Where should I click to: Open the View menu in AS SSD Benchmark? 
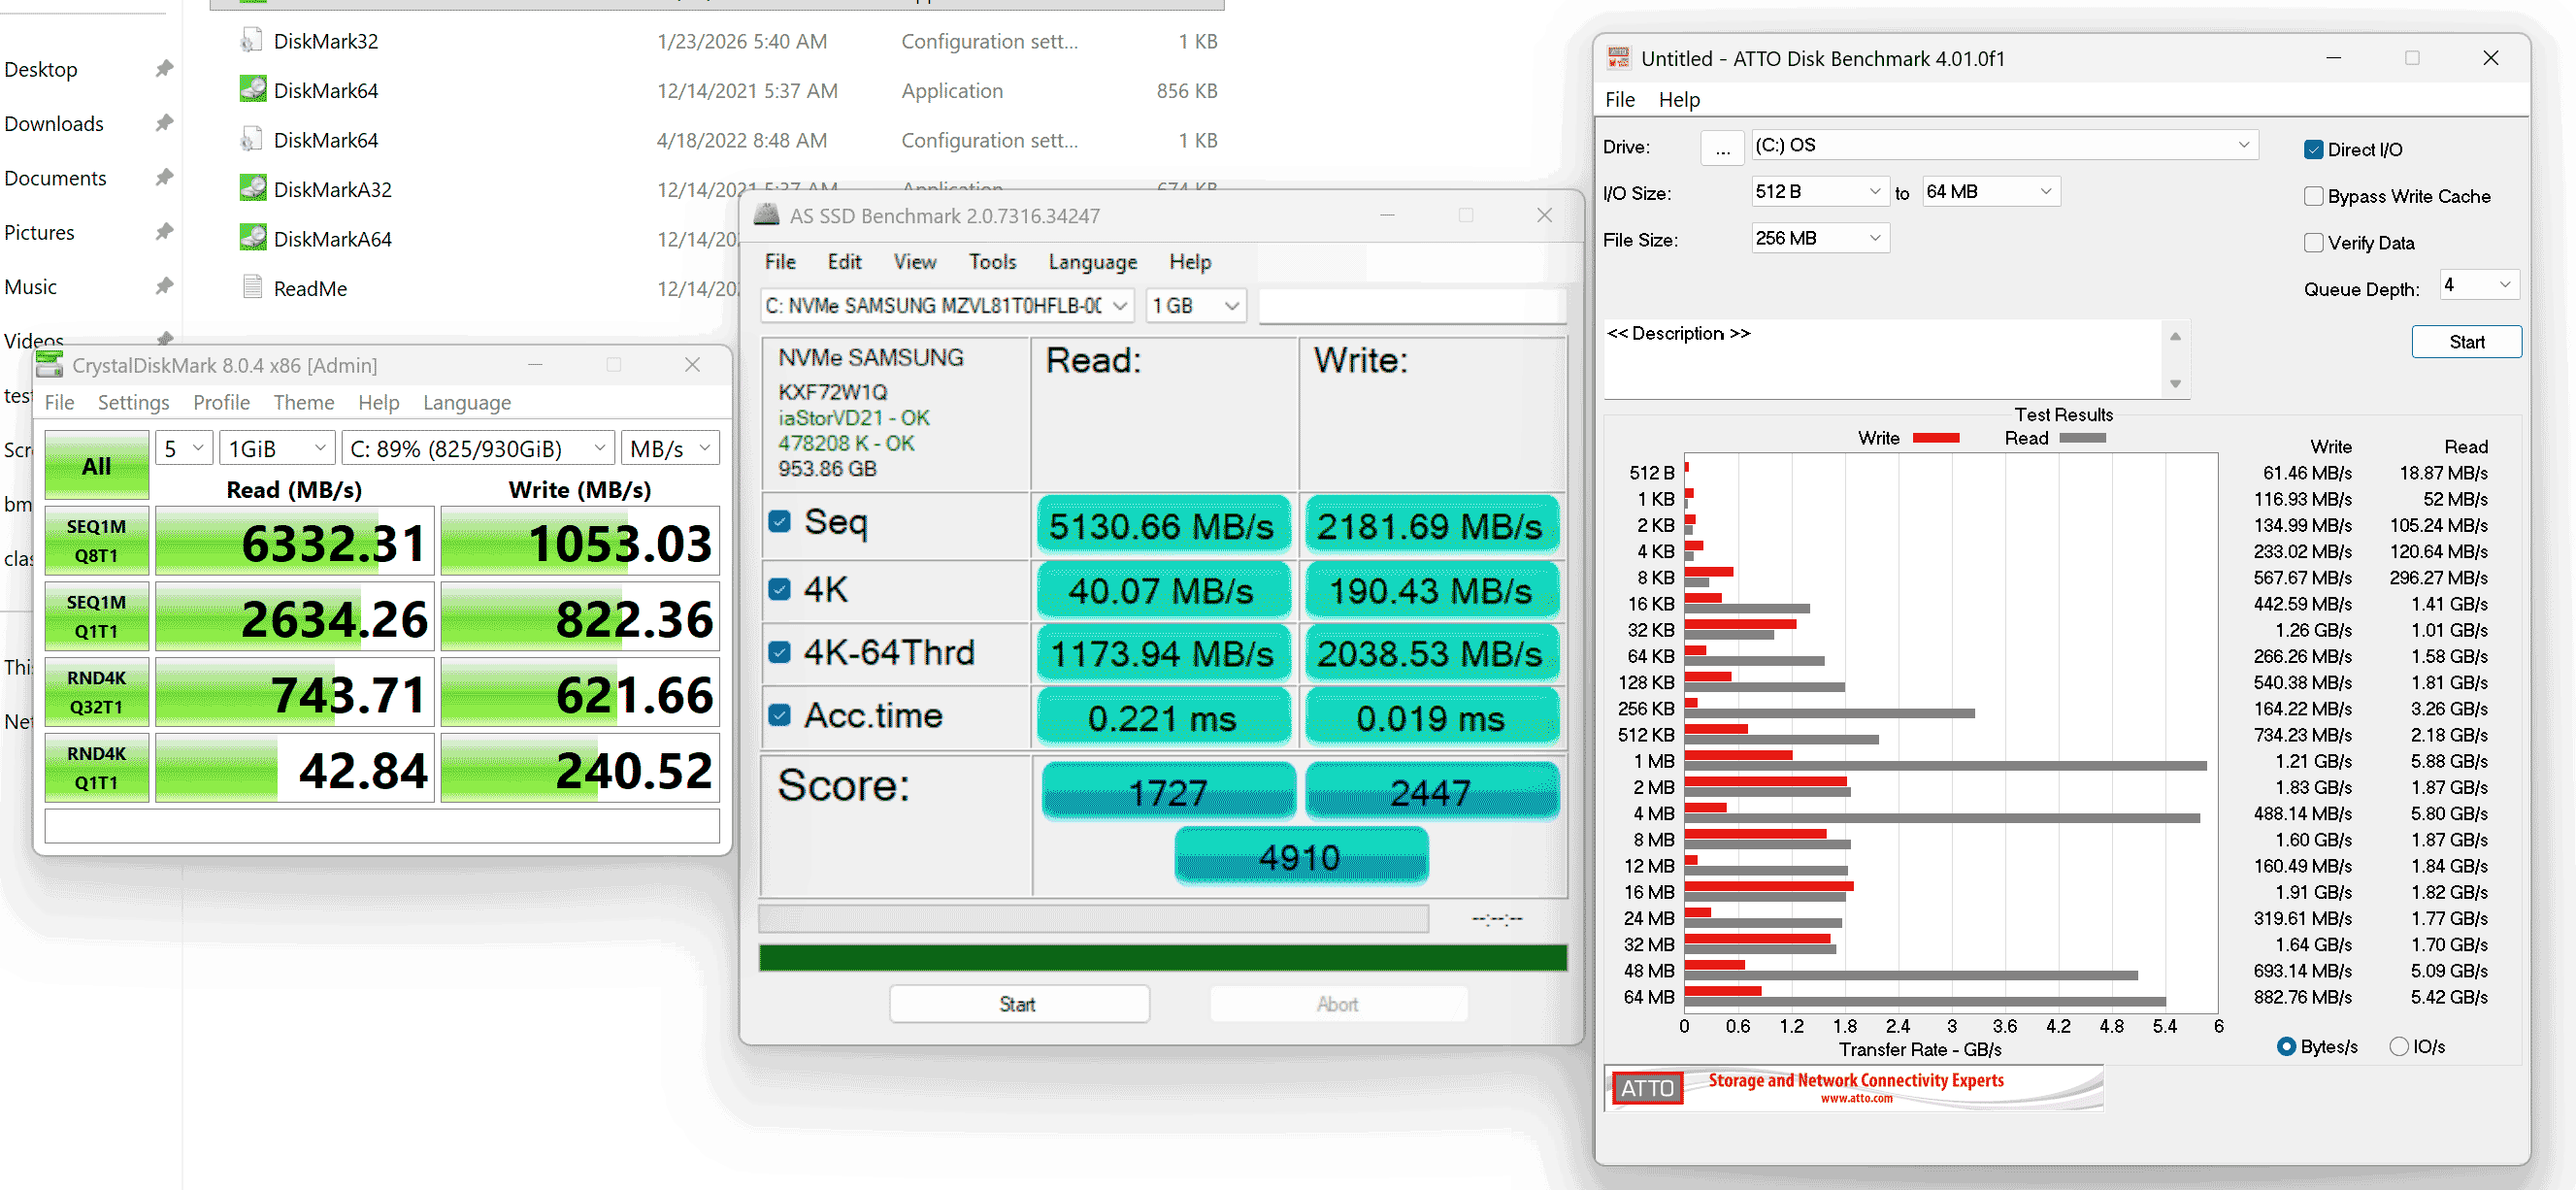point(915,261)
